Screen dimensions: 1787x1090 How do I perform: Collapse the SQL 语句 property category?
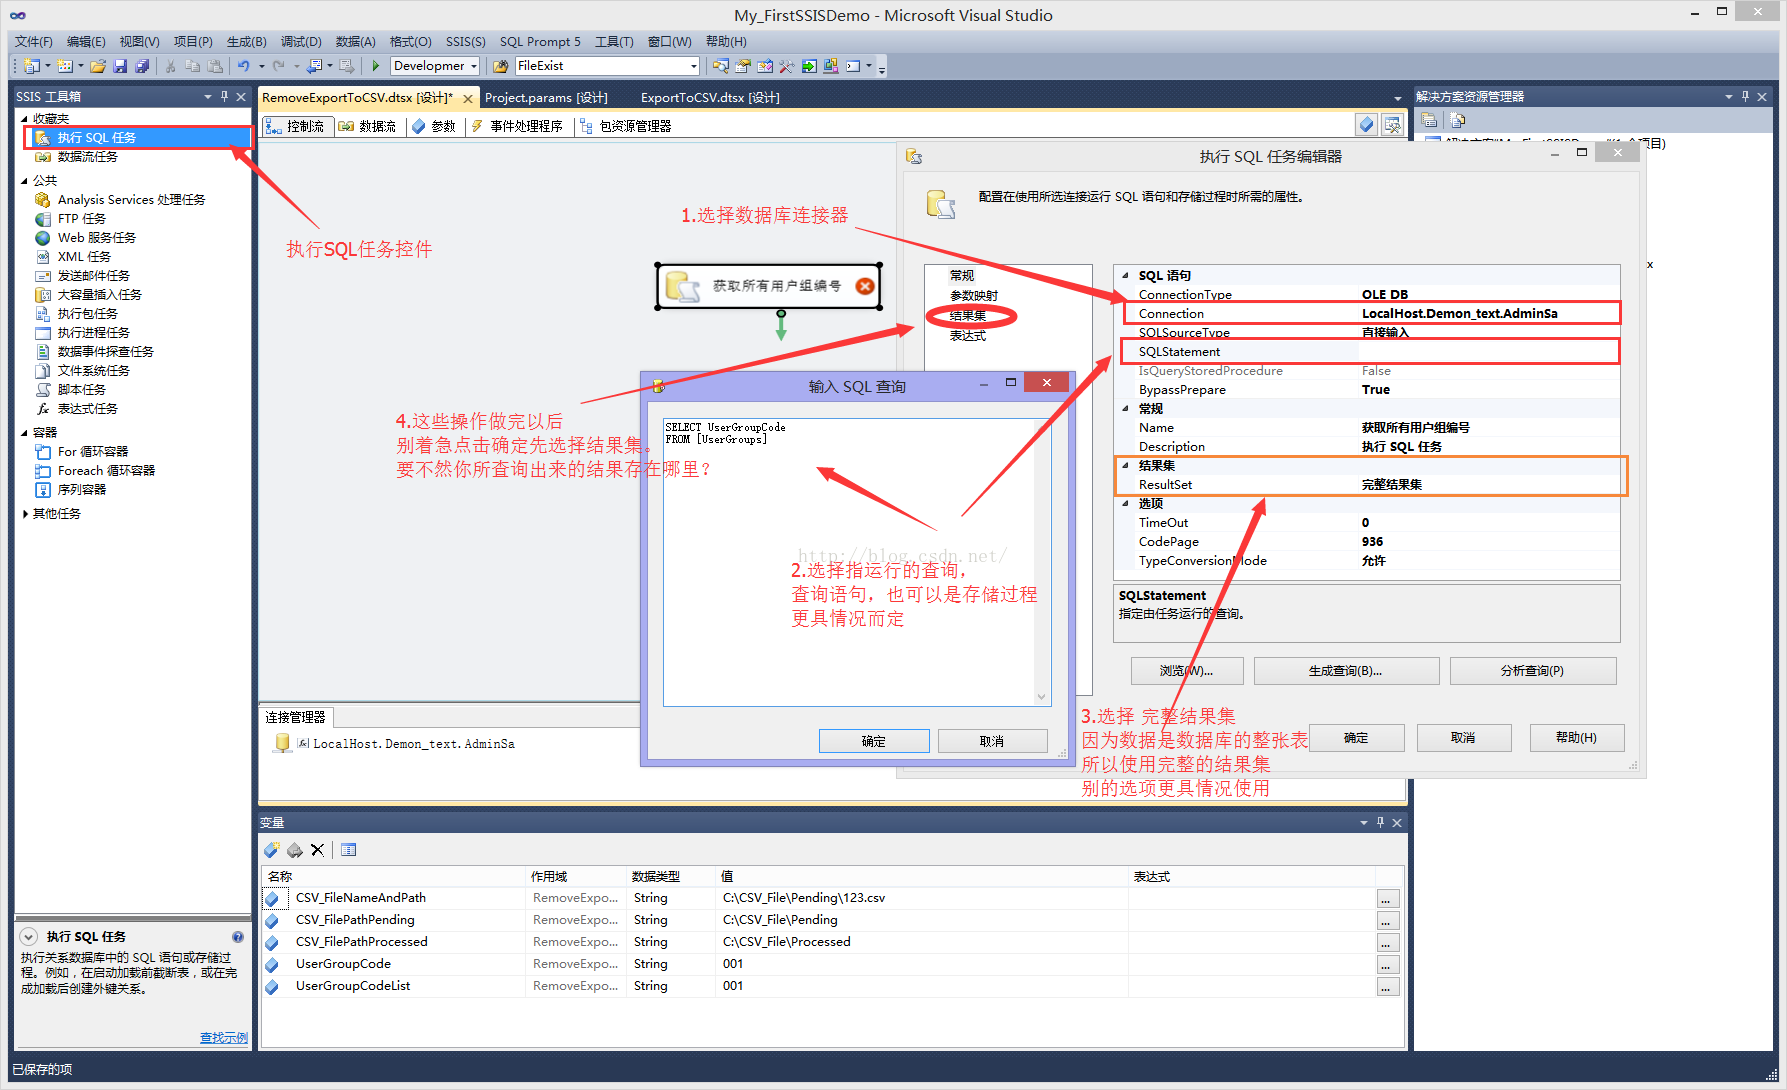point(1125,276)
